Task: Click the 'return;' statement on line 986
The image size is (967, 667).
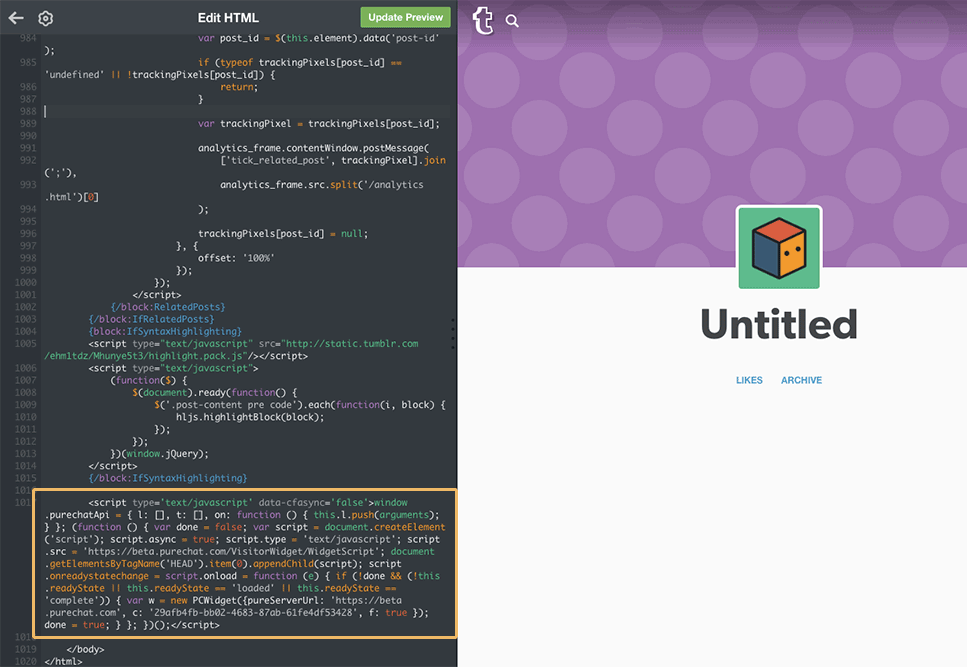Action: (x=239, y=87)
